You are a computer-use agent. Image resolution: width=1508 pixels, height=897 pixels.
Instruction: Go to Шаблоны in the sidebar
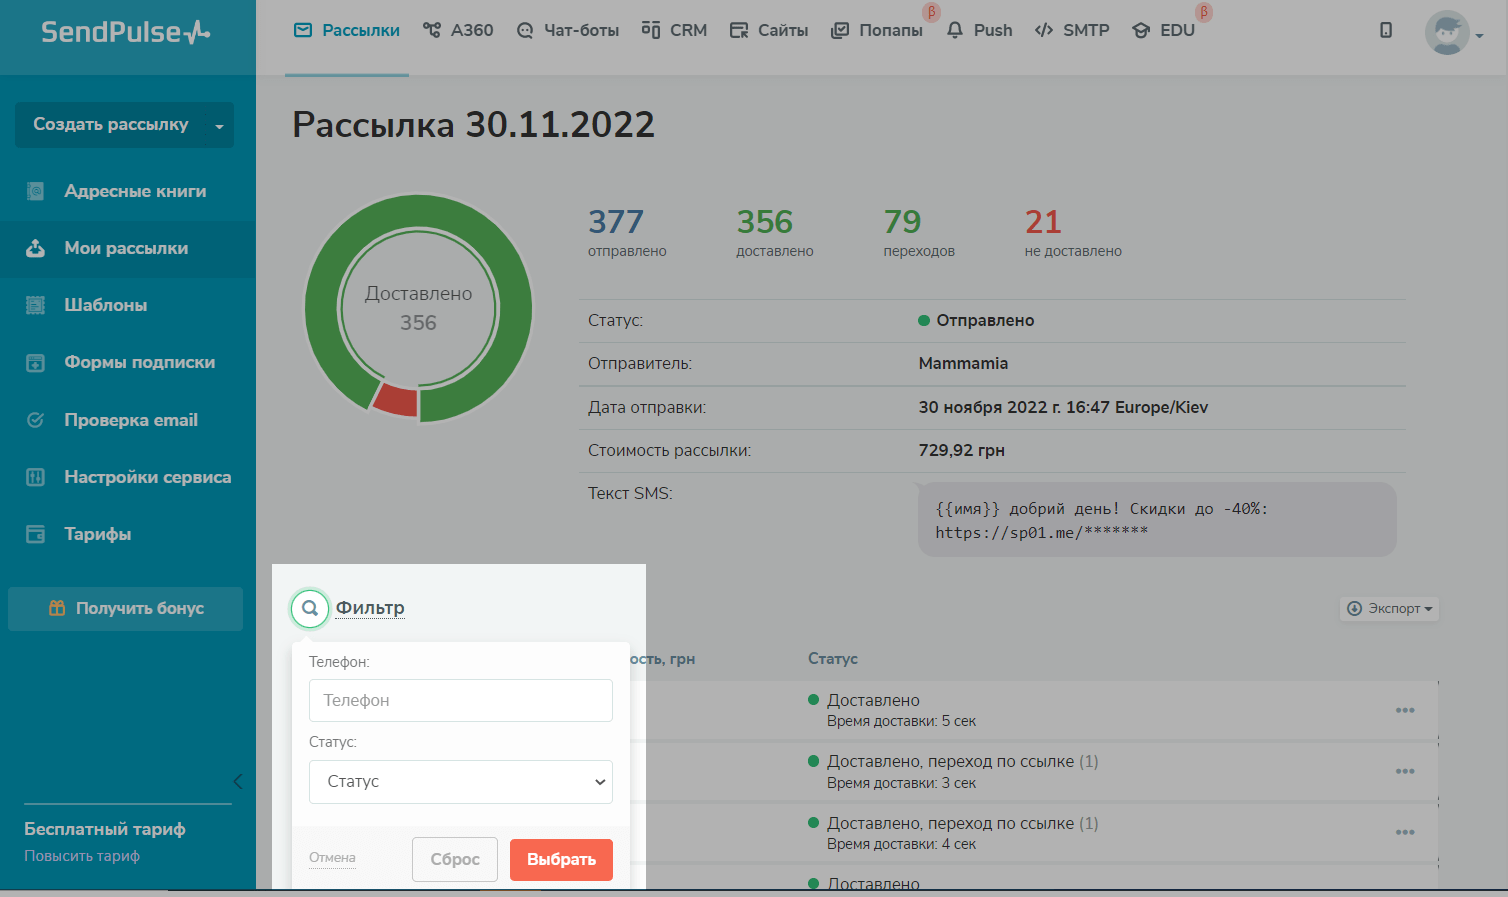[x=105, y=305]
